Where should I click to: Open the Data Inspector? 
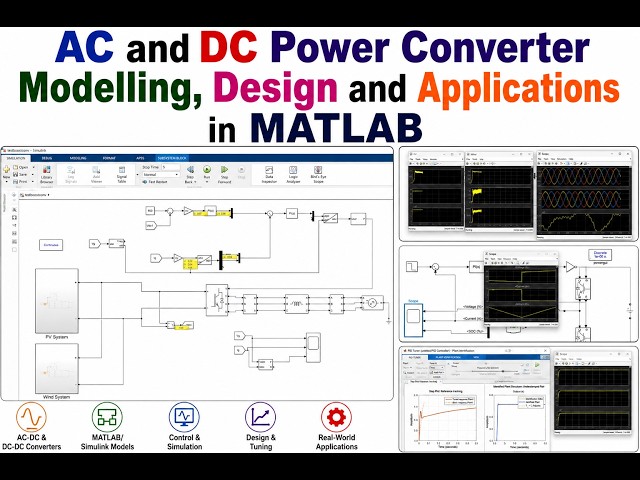click(269, 175)
